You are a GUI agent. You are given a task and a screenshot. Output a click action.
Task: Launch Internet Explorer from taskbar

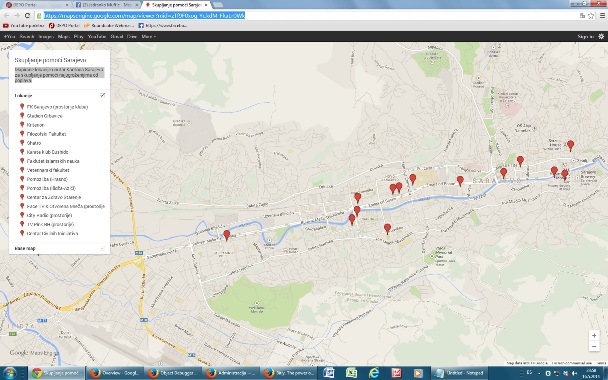374,373
